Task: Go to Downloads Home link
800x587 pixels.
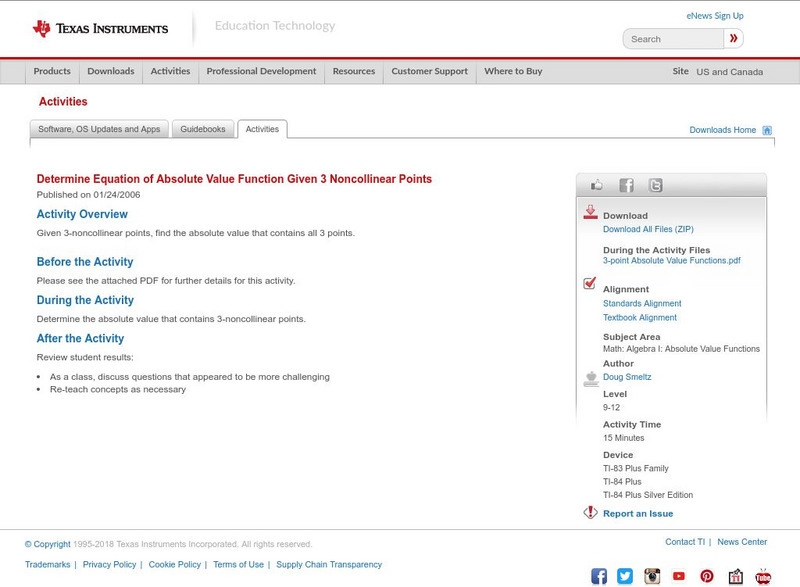Action: pos(722,130)
